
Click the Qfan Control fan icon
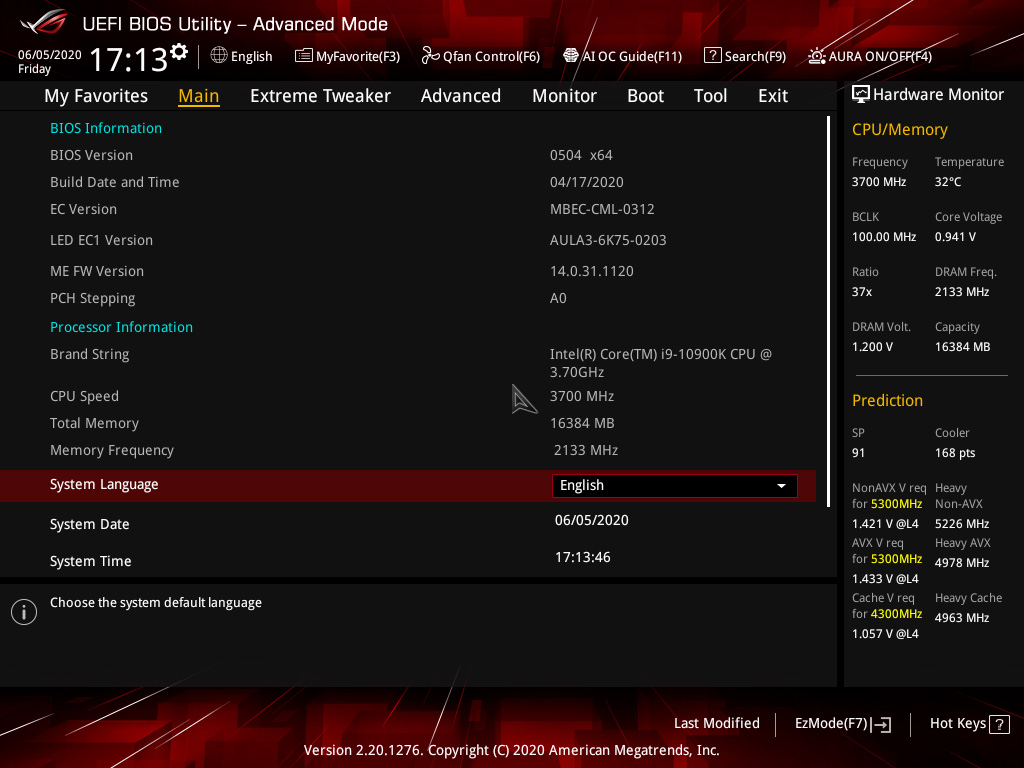430,56
